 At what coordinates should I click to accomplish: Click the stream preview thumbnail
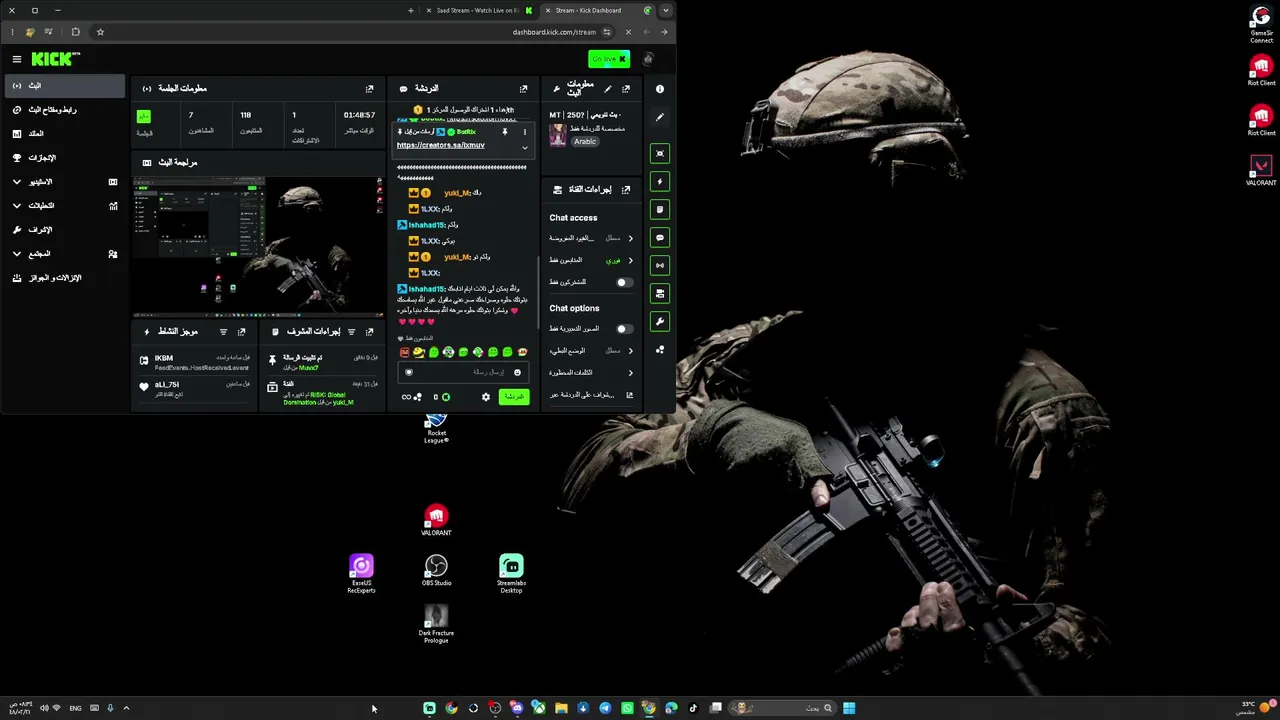258,246
